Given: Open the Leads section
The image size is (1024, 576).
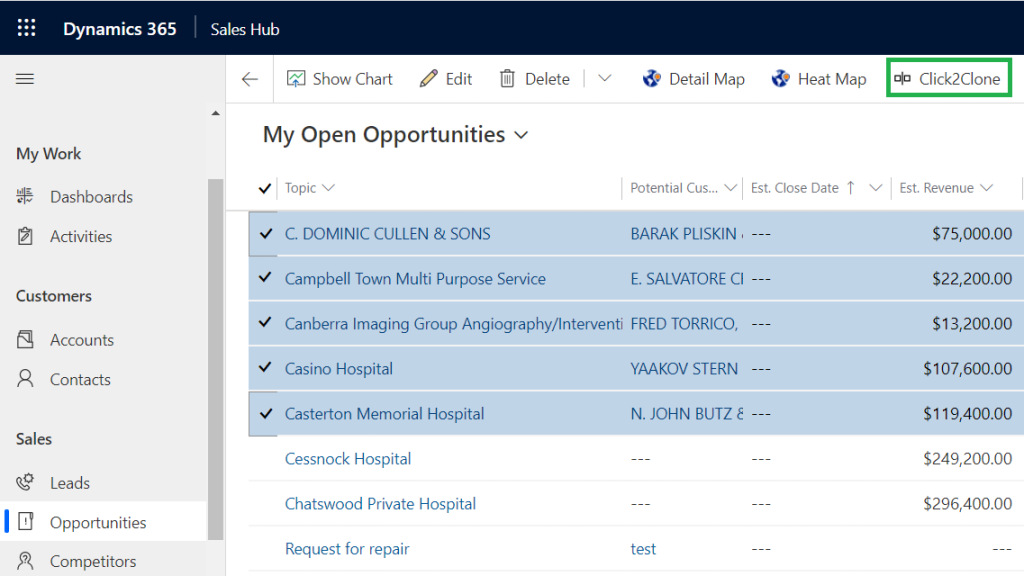Looking at the screenshot, I should pos(71,482).
